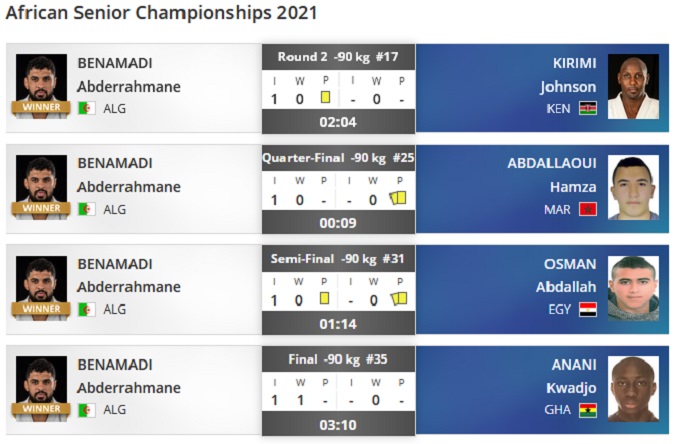Click the Egypt flag beside EGY
The image size is (678, 444).
click(588, 310)
